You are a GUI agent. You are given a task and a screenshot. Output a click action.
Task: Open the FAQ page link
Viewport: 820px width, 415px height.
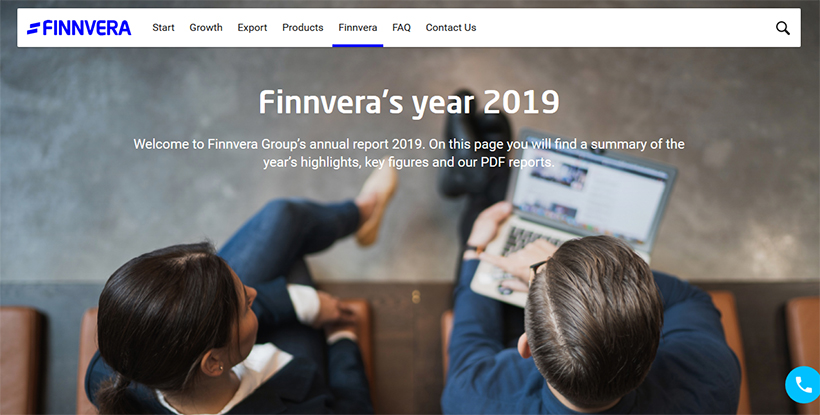(401, 28)
